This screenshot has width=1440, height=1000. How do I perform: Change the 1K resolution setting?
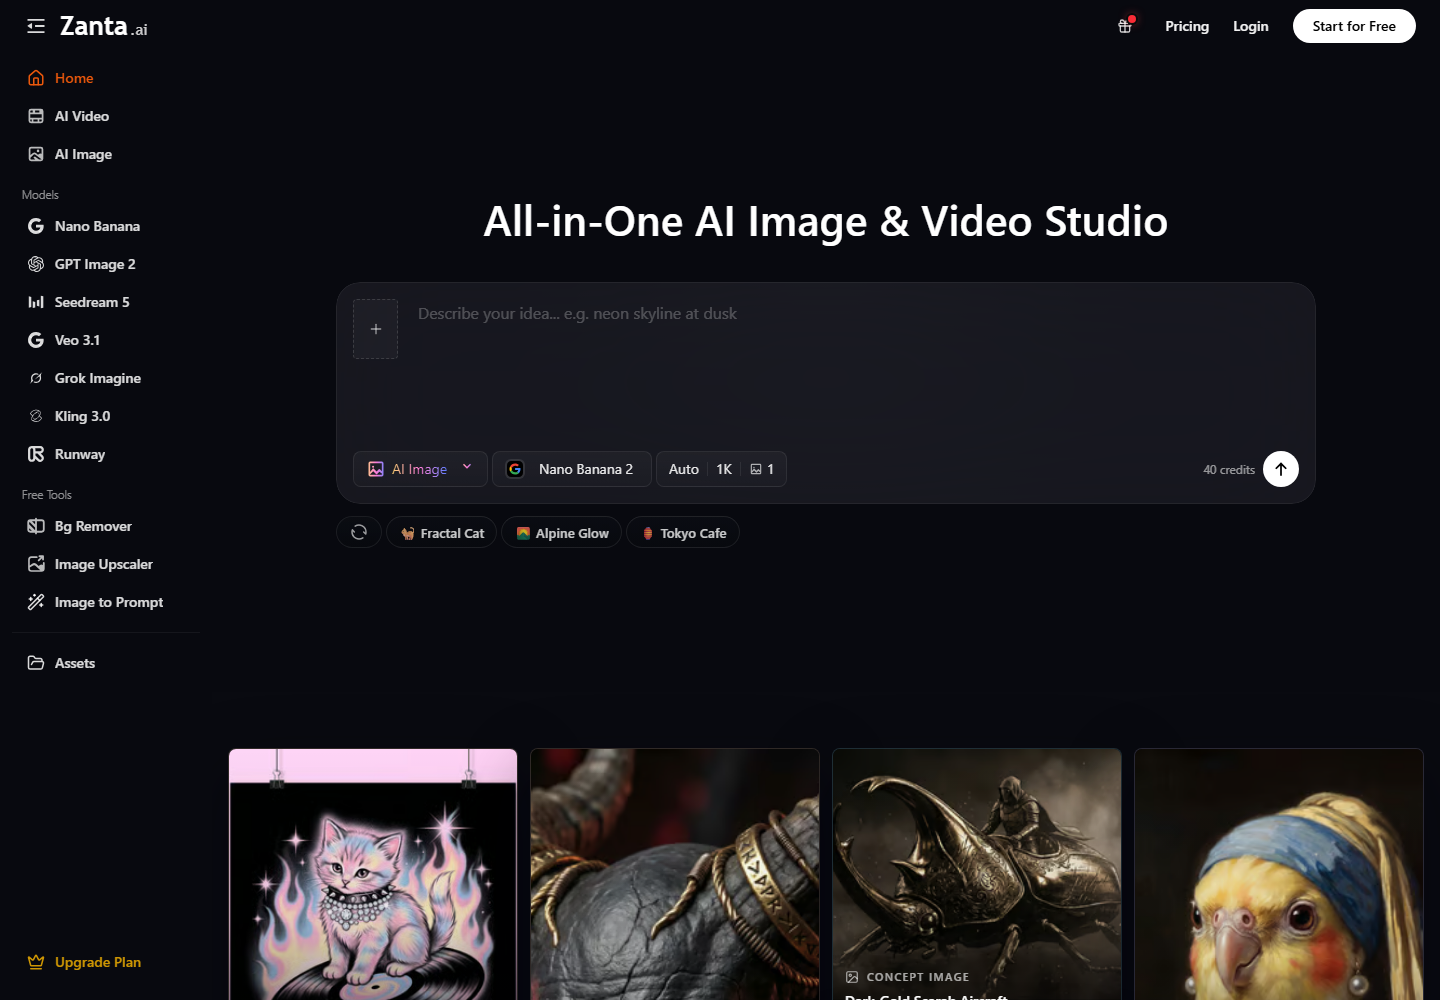coord(724,469)
